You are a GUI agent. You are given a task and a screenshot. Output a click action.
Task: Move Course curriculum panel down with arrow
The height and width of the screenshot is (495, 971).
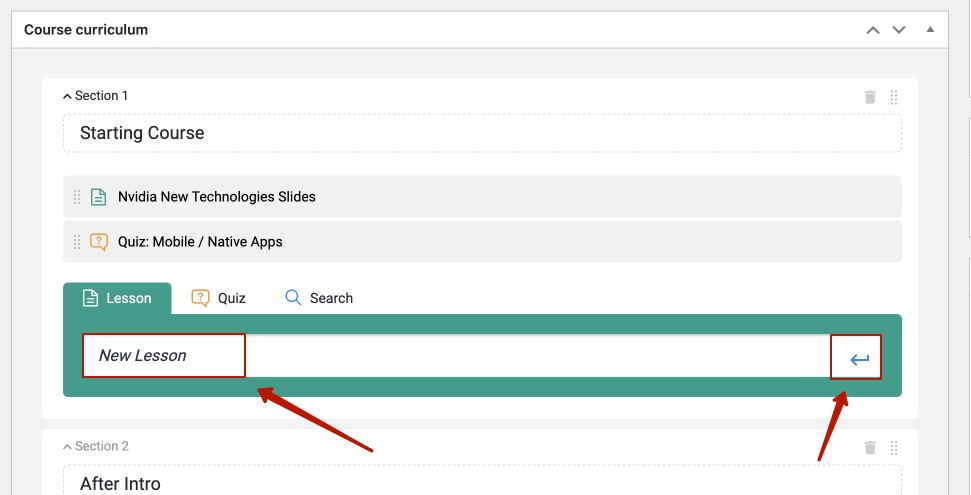tap(899, 30)
